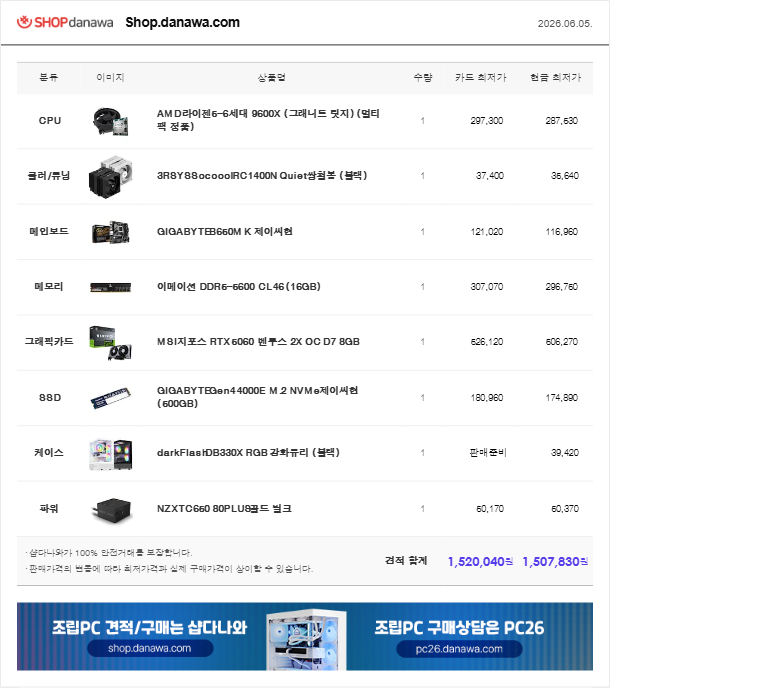Click the 이미지 column header
Image resolution: width=762 pixels, height=688 pixels.
click(110, 77)
